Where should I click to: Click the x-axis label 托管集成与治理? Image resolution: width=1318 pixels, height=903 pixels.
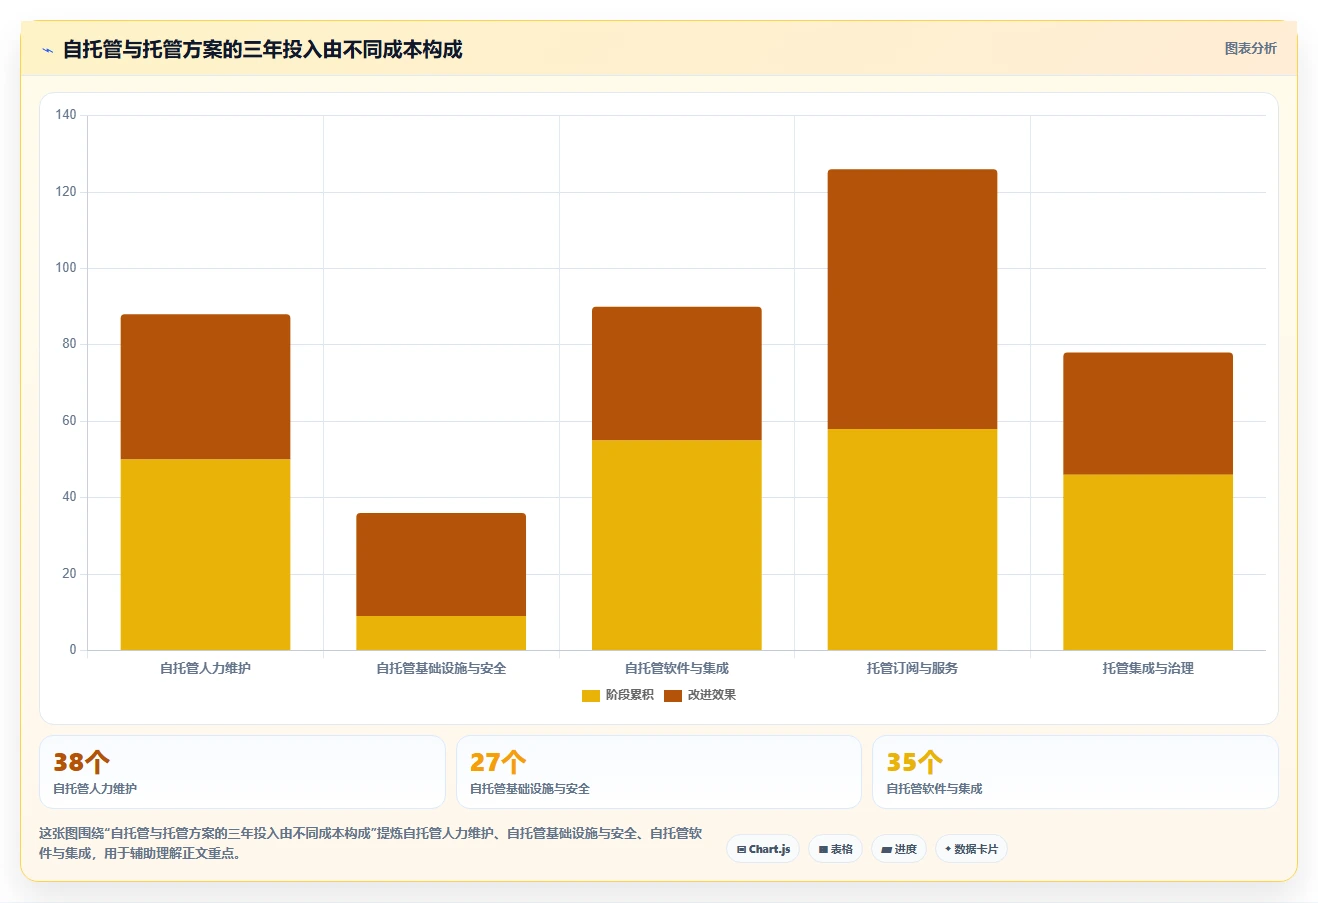point(1148,668)
